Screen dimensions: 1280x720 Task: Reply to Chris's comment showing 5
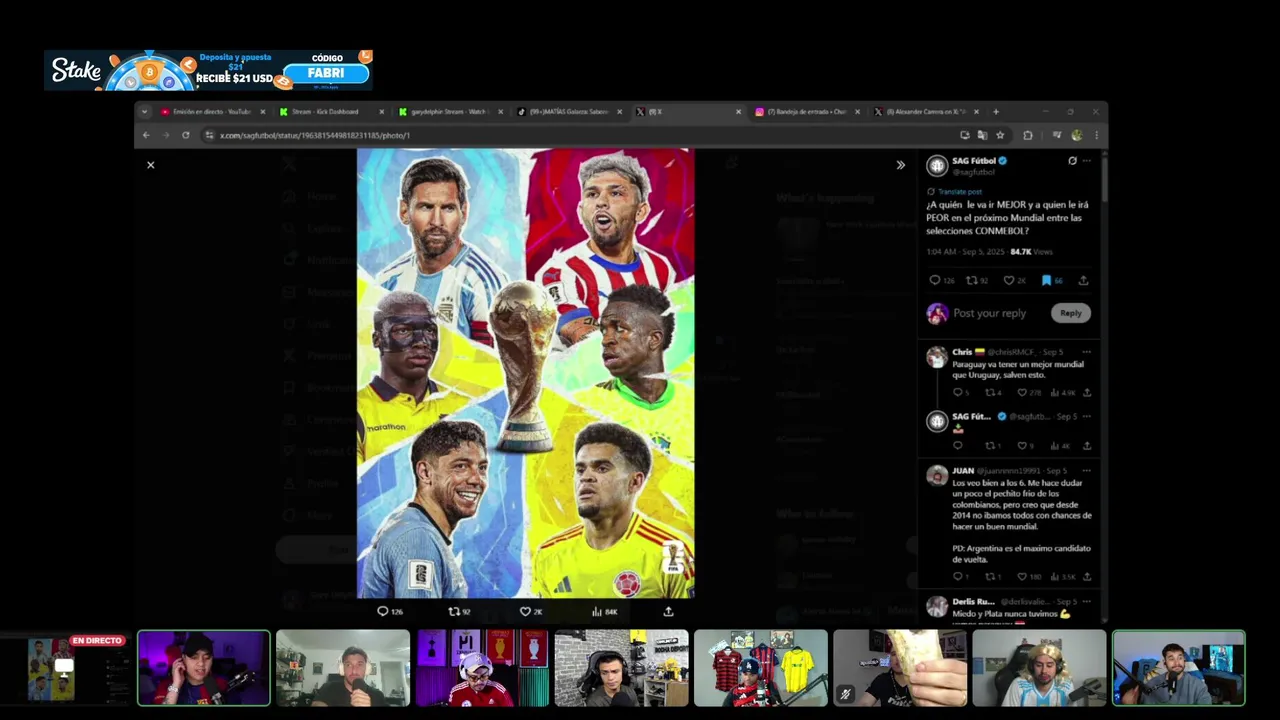coord(961,393)
